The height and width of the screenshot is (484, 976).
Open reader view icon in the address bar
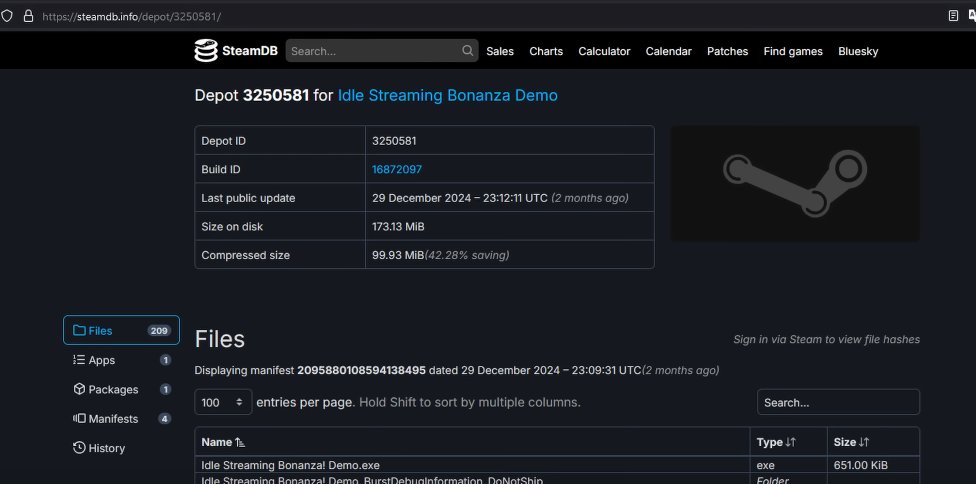953,16
